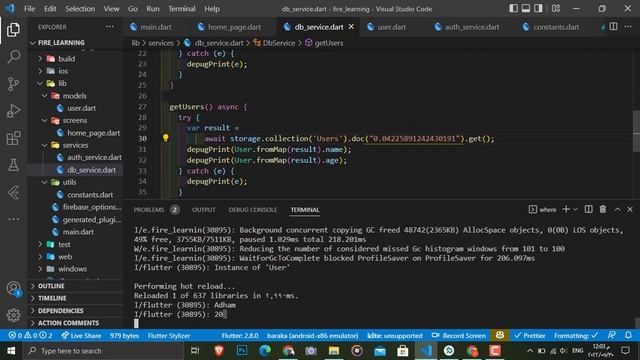Image resolution: width=640 pixels, height=360 pixels.
Task: Switch to main.dart tab
Action: pos(156,27)
